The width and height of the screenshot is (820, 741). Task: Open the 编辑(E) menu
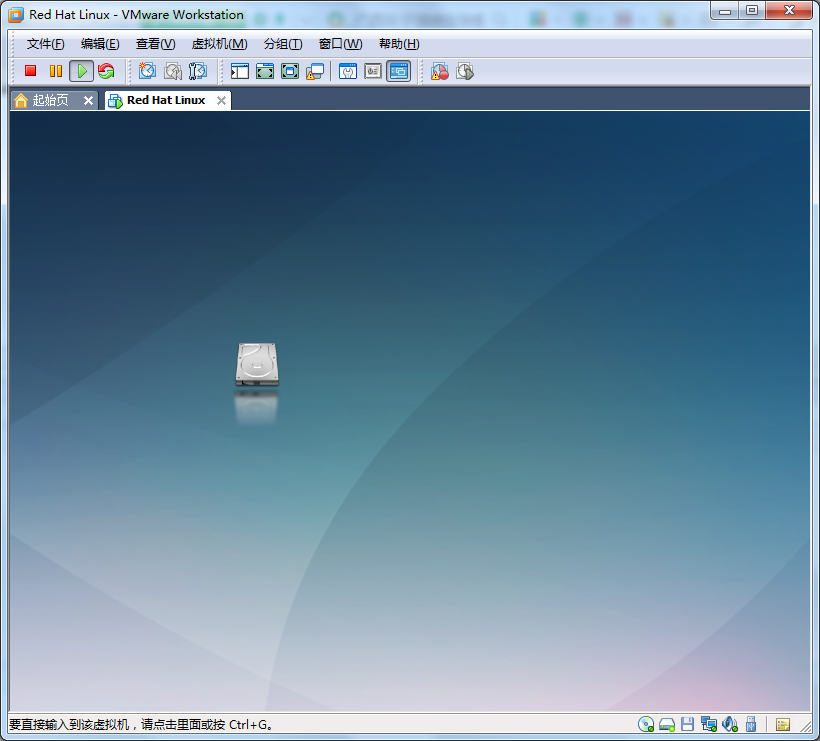100,44
